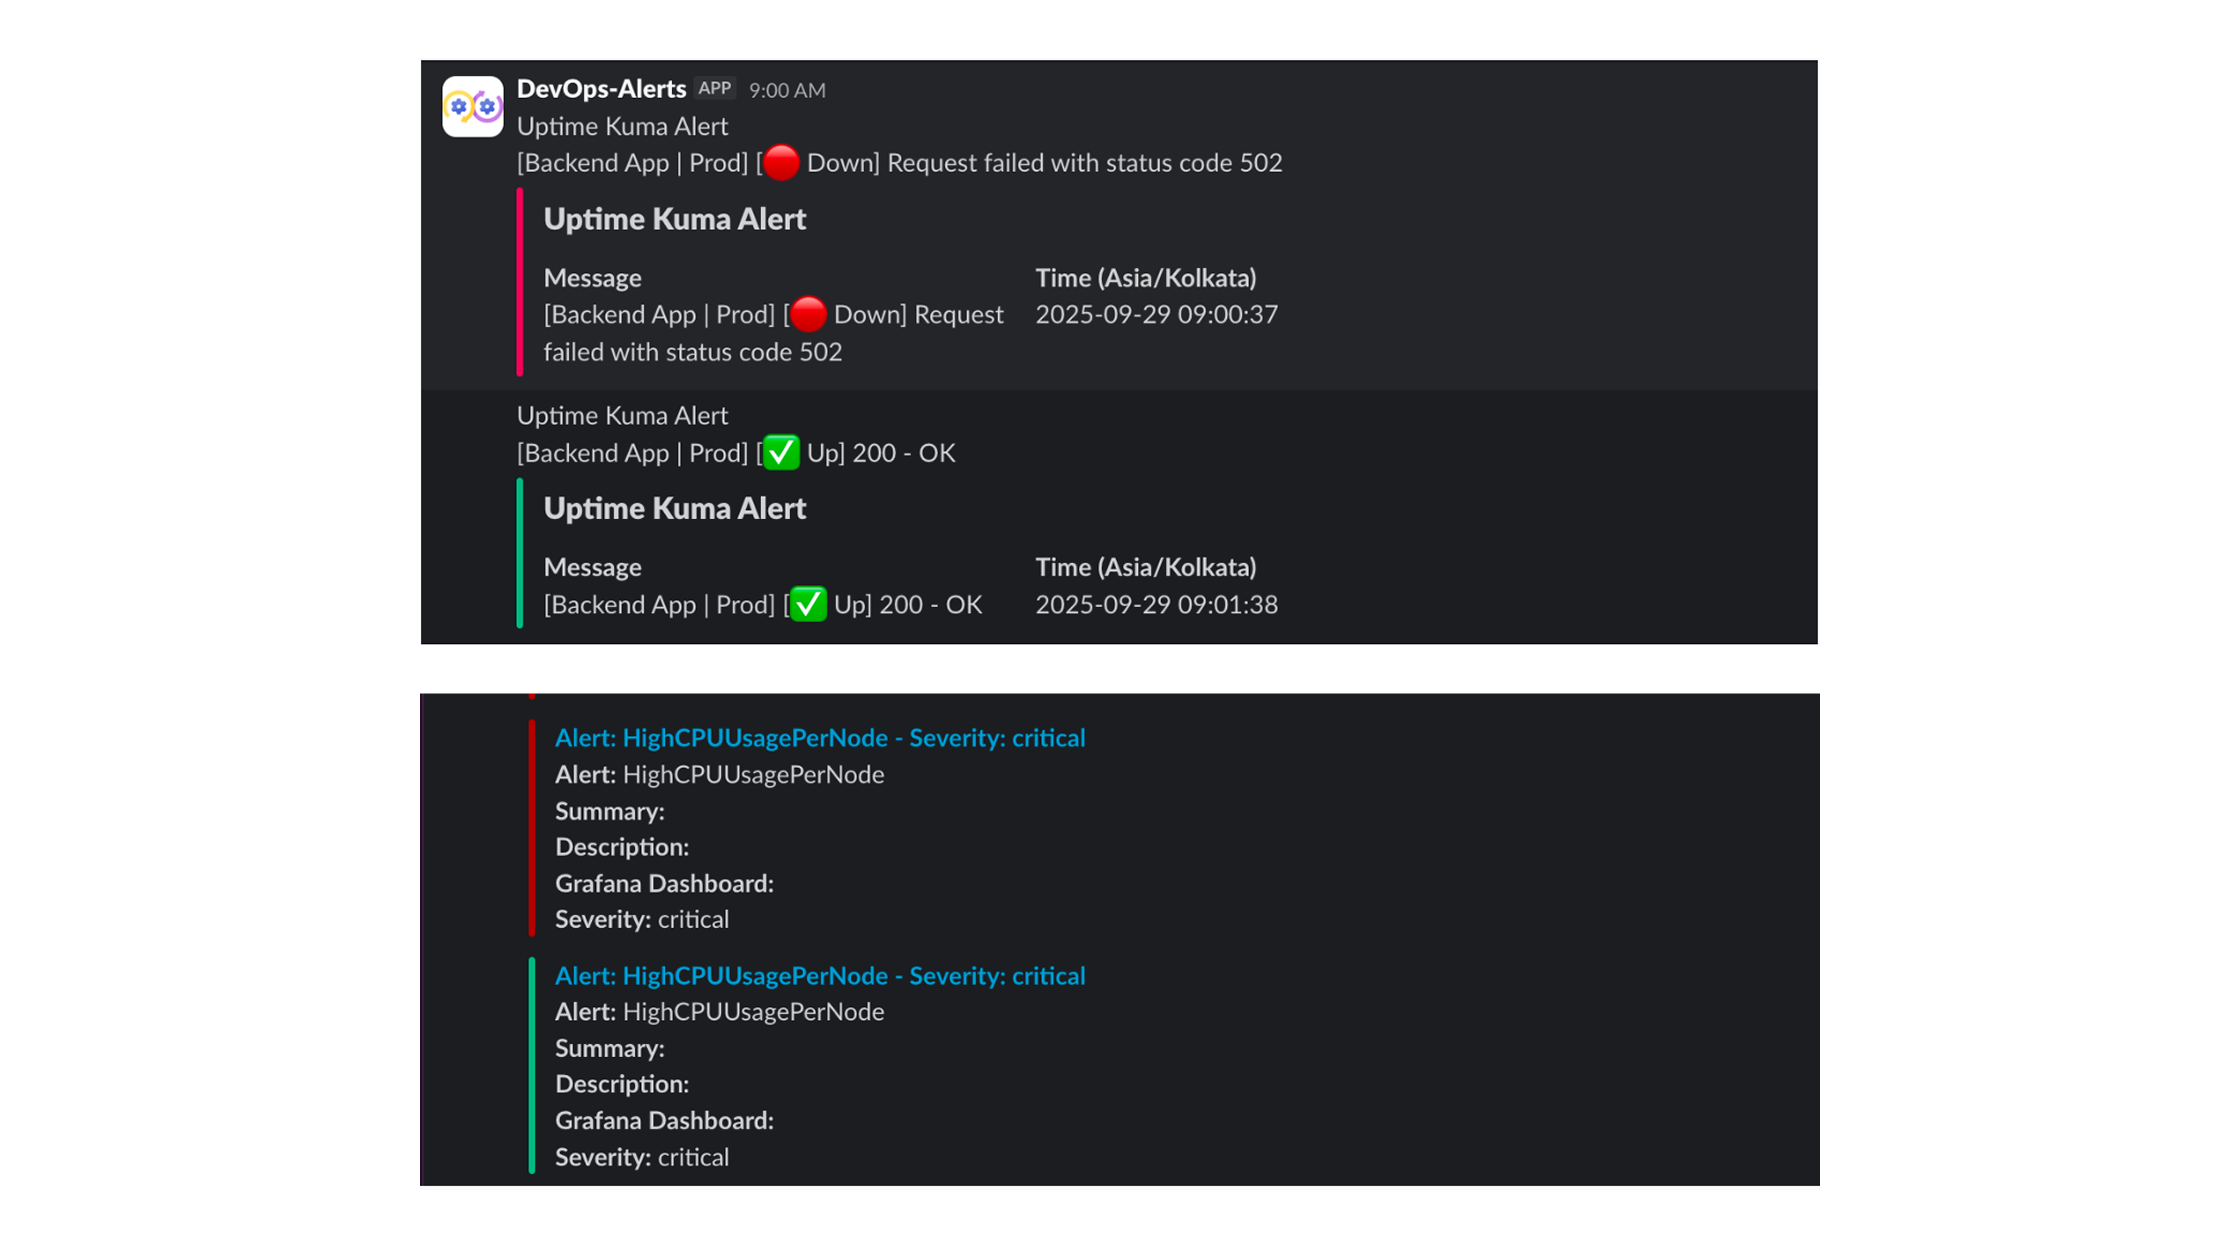Open the green-bar HighCPUUsagePerNode alert title link
This screenshot has width=2240, height=1260.
coord(820,976)
